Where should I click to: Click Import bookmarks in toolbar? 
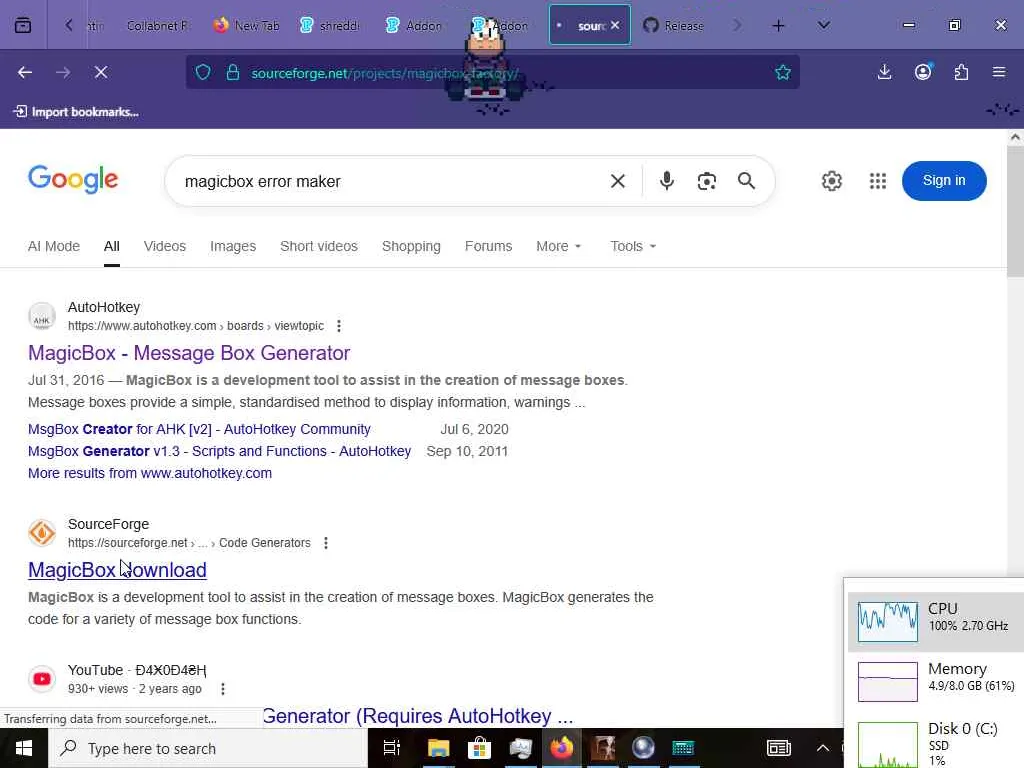[x=76, y=112]
